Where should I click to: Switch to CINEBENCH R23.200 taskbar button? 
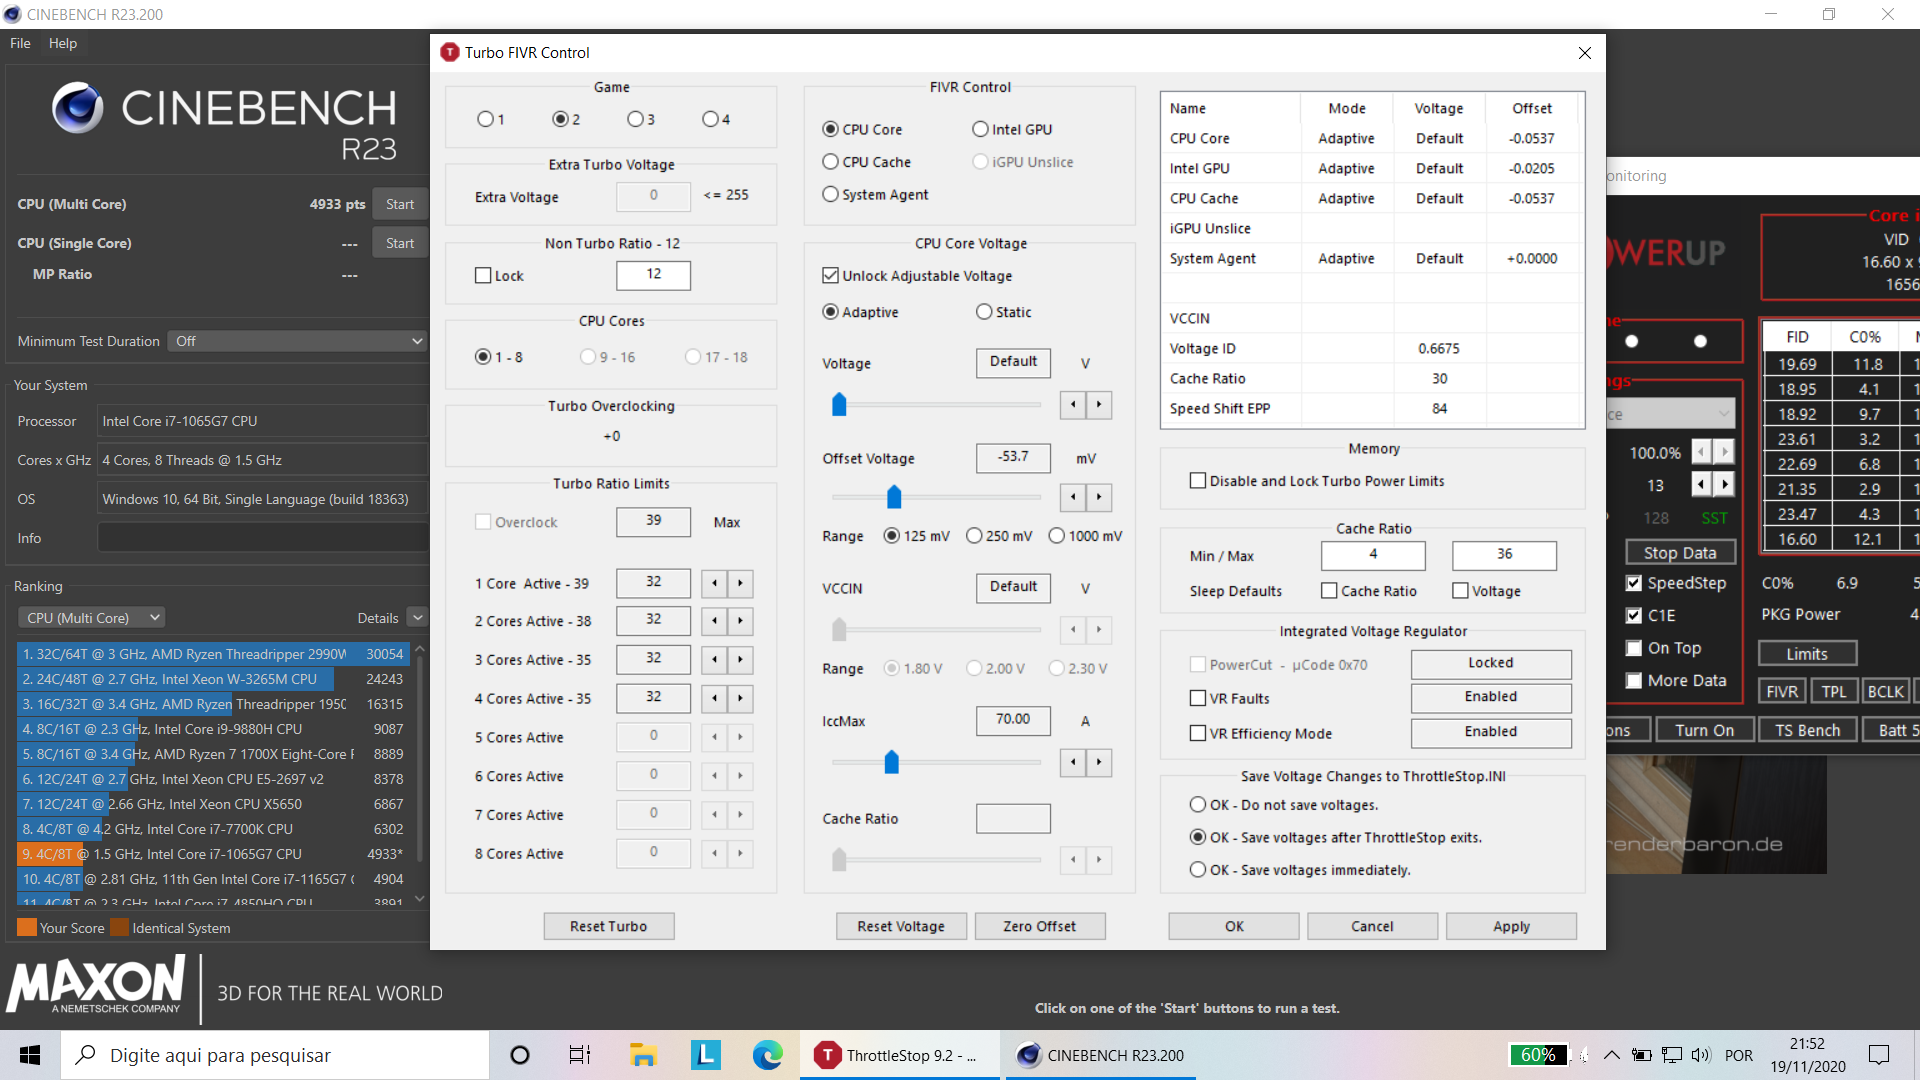click(x=1098, y=1055)
